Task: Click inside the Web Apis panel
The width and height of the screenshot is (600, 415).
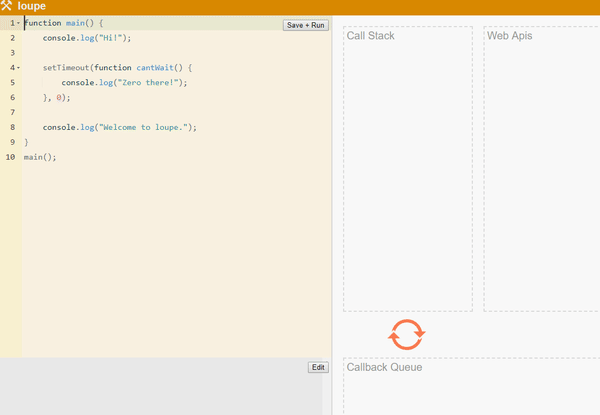Action: 542,170
